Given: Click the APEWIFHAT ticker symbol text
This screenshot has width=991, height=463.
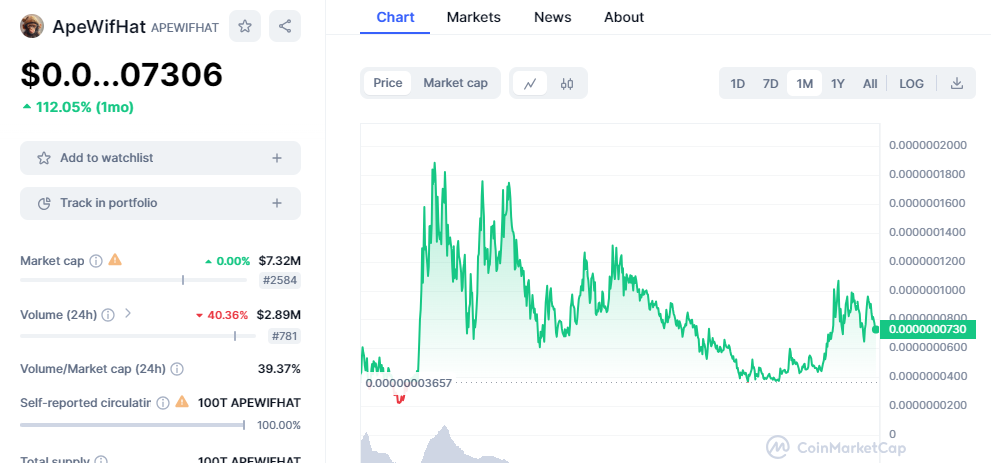Looking at the screenshot, I should (x=185, y=28).
